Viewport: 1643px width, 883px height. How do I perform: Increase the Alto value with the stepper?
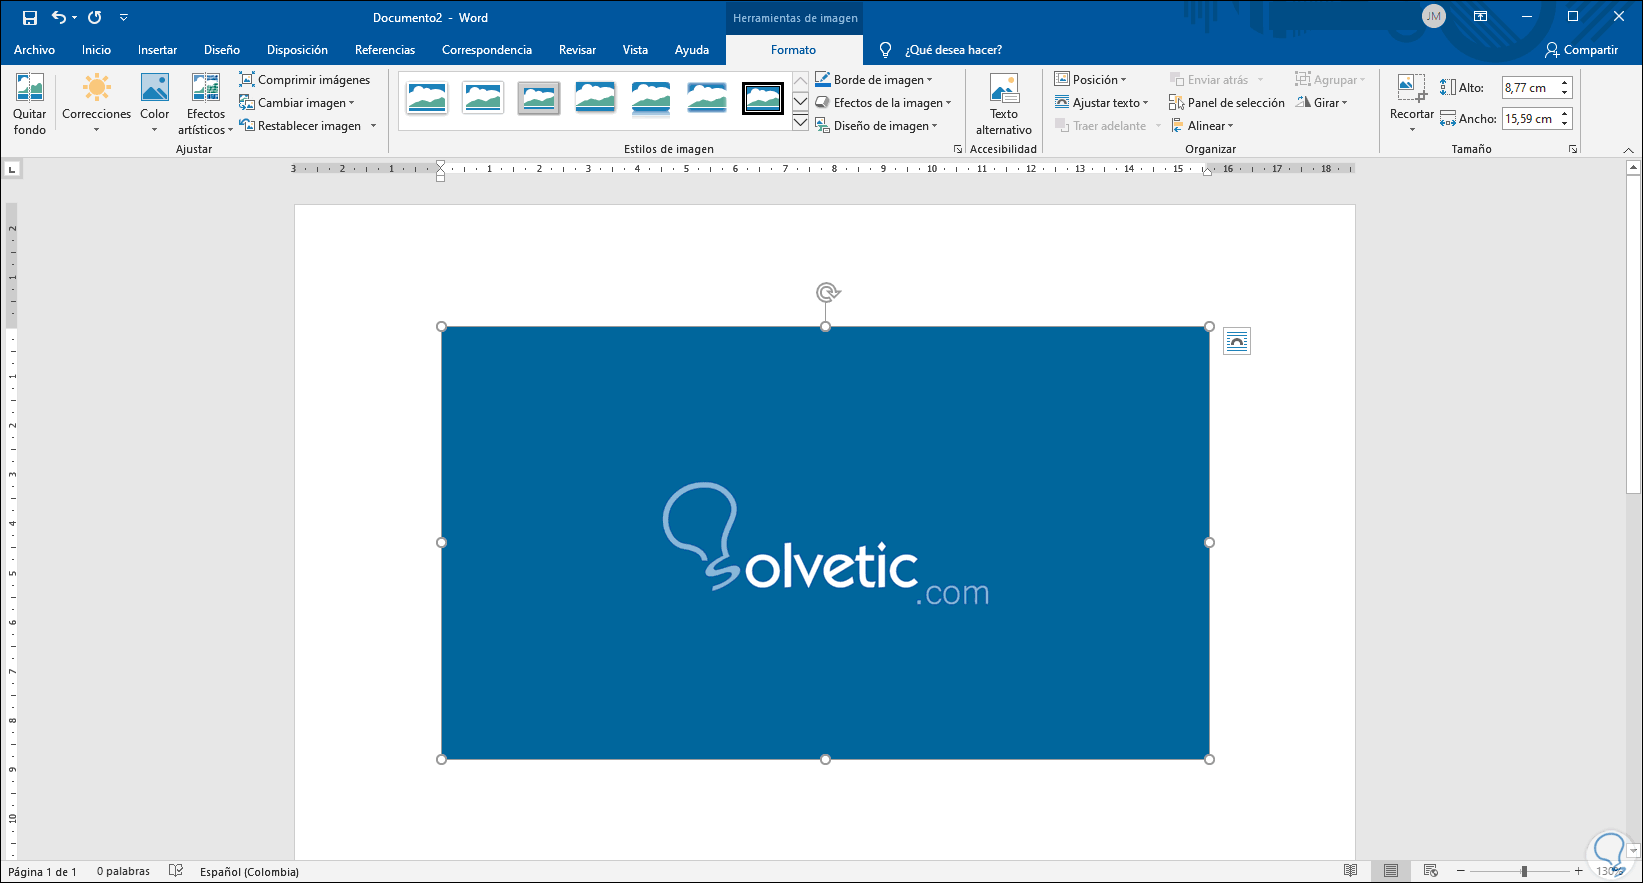[x=1565, y=83]
